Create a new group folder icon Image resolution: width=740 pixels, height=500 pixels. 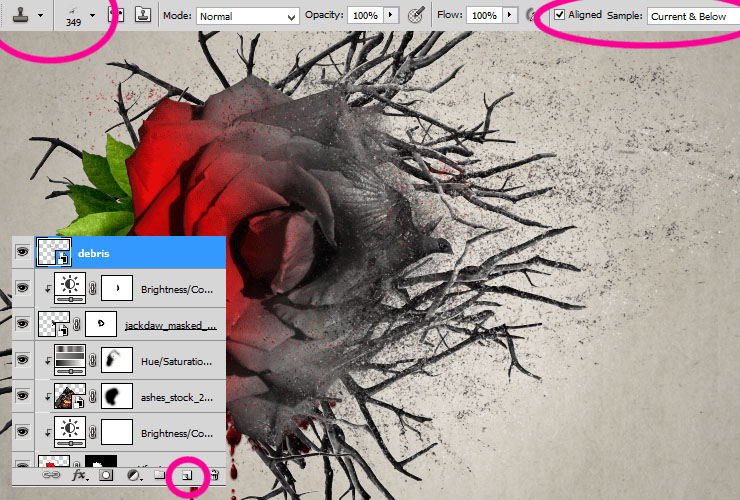point(160,475)
